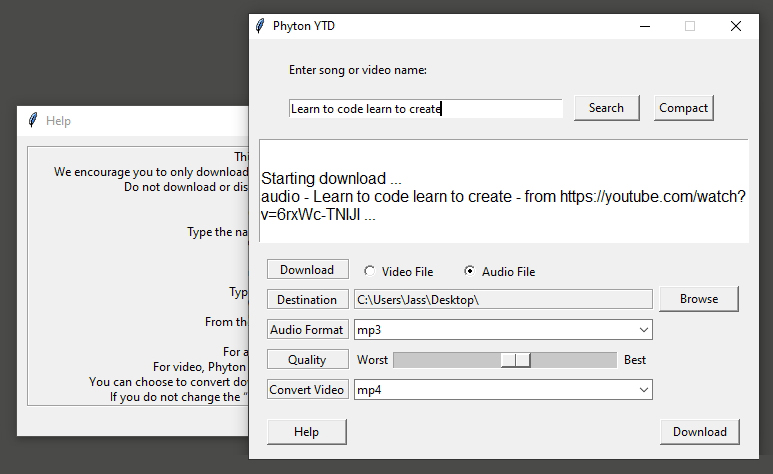Click the download status output text area

coord(504,191)
